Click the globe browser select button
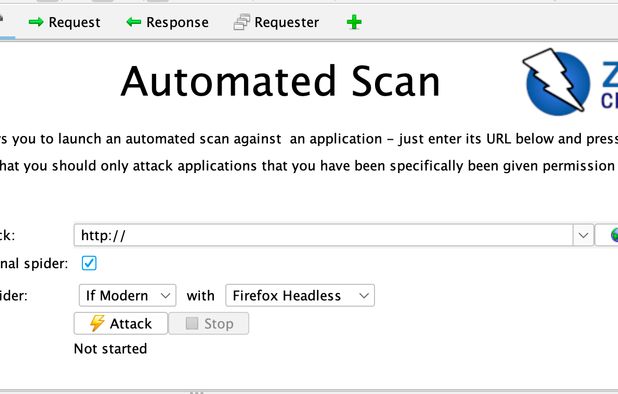The width and height of the screenshot is (618, 394). tap(607, 235)
